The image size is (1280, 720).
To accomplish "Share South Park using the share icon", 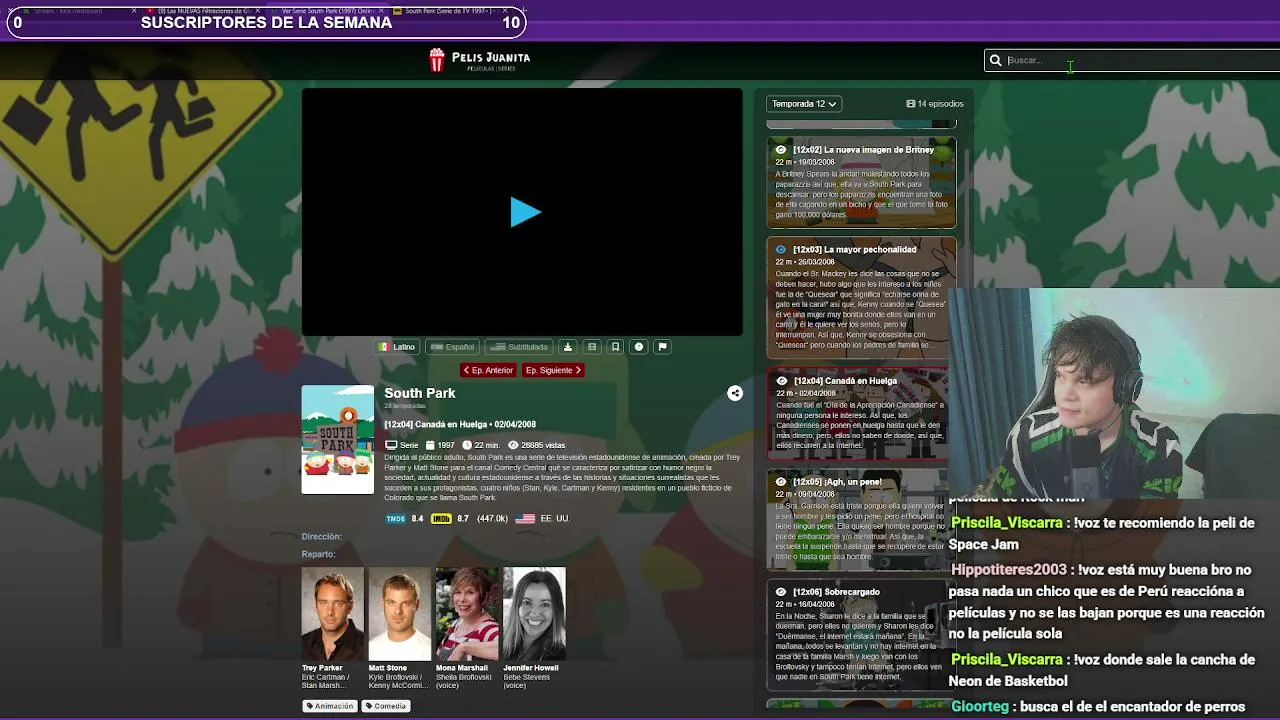I will (735, 393).
